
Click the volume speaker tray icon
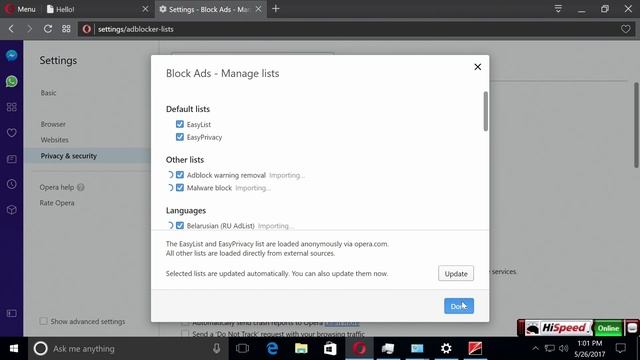[x=564, y=349]
